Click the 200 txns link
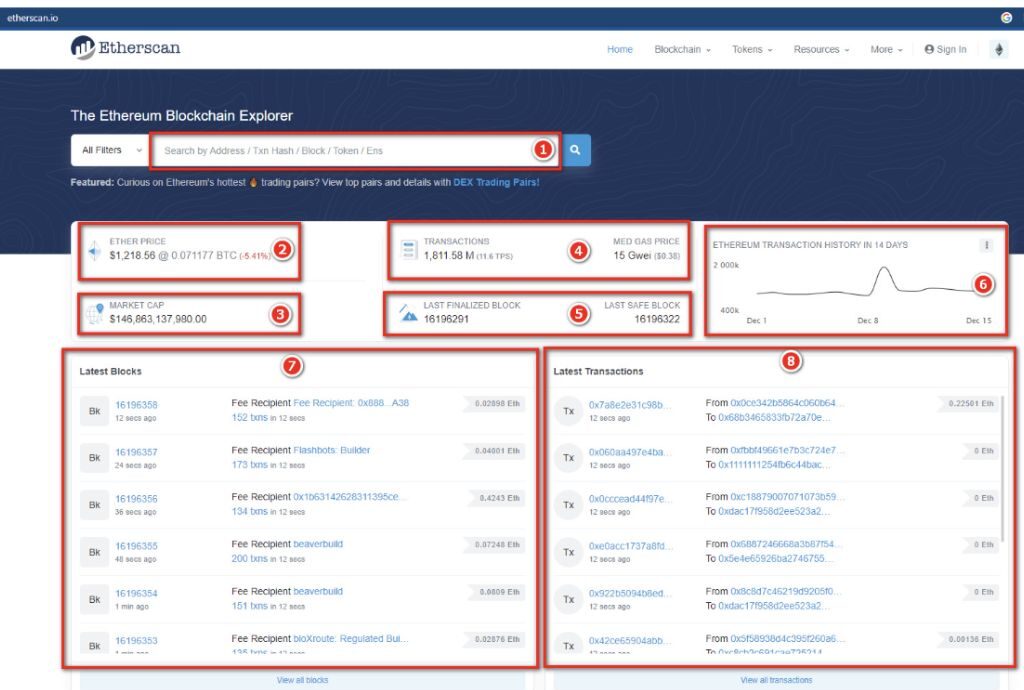 [249, 558]
